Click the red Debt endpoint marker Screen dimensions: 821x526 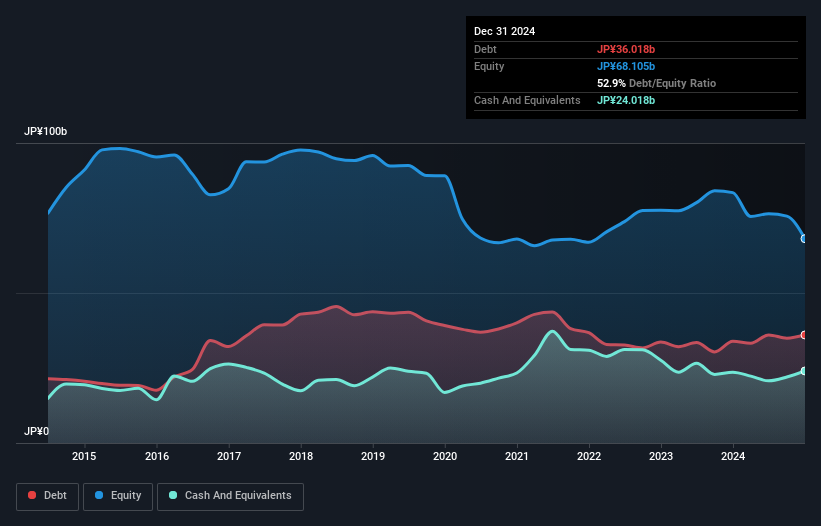[804, 335]
